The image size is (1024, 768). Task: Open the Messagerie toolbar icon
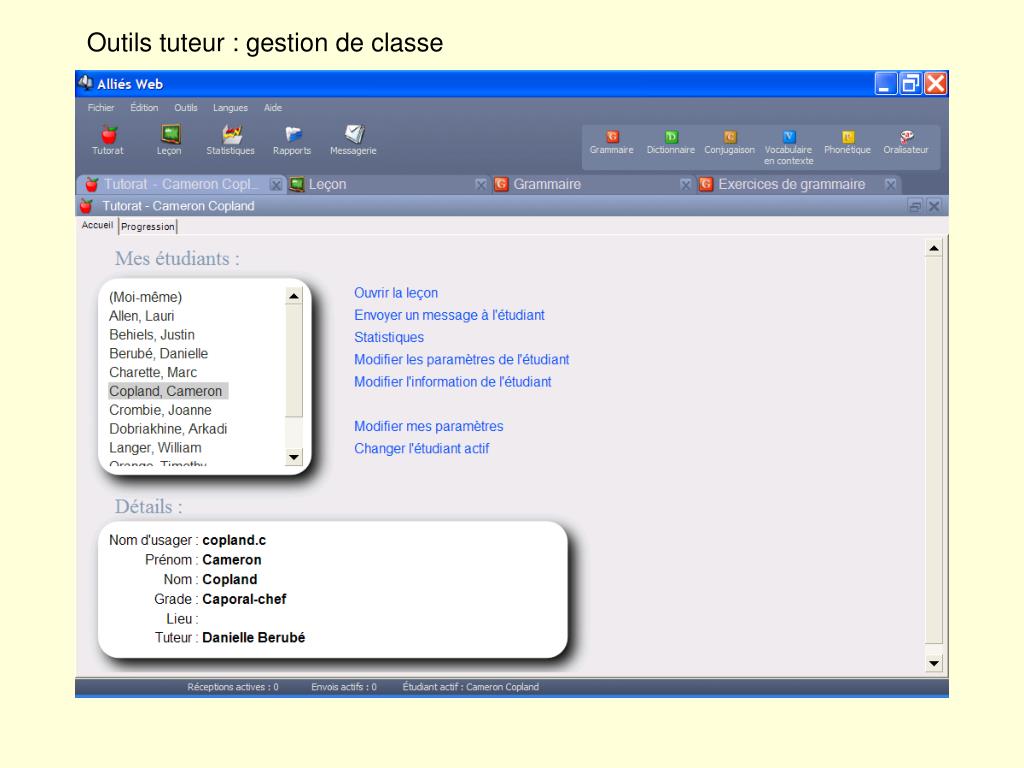[353, 140]
